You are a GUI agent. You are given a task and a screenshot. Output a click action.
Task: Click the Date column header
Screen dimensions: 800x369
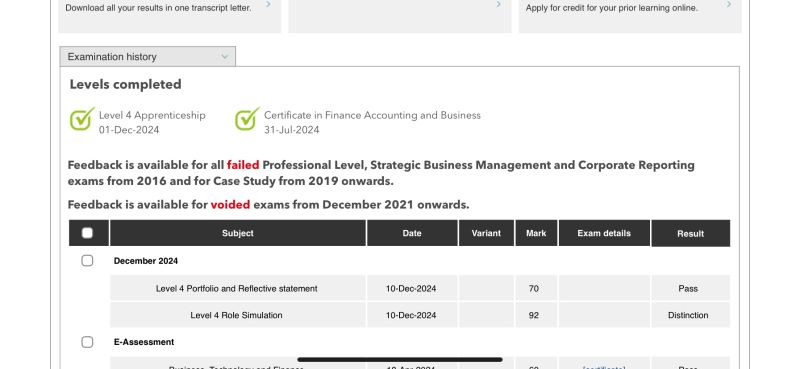click(x=412, y=233)
